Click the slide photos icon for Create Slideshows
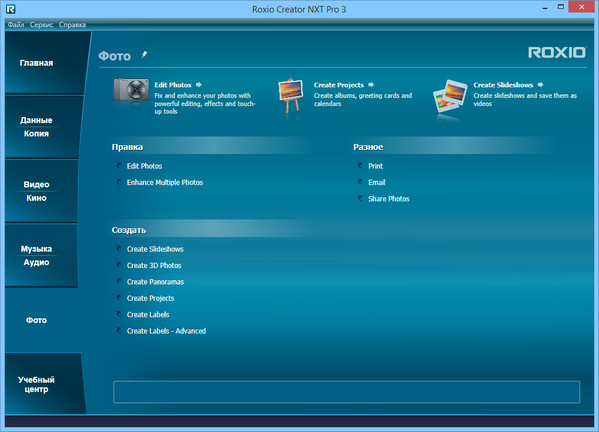The image size is (599, 432). (x=450, y=95)
